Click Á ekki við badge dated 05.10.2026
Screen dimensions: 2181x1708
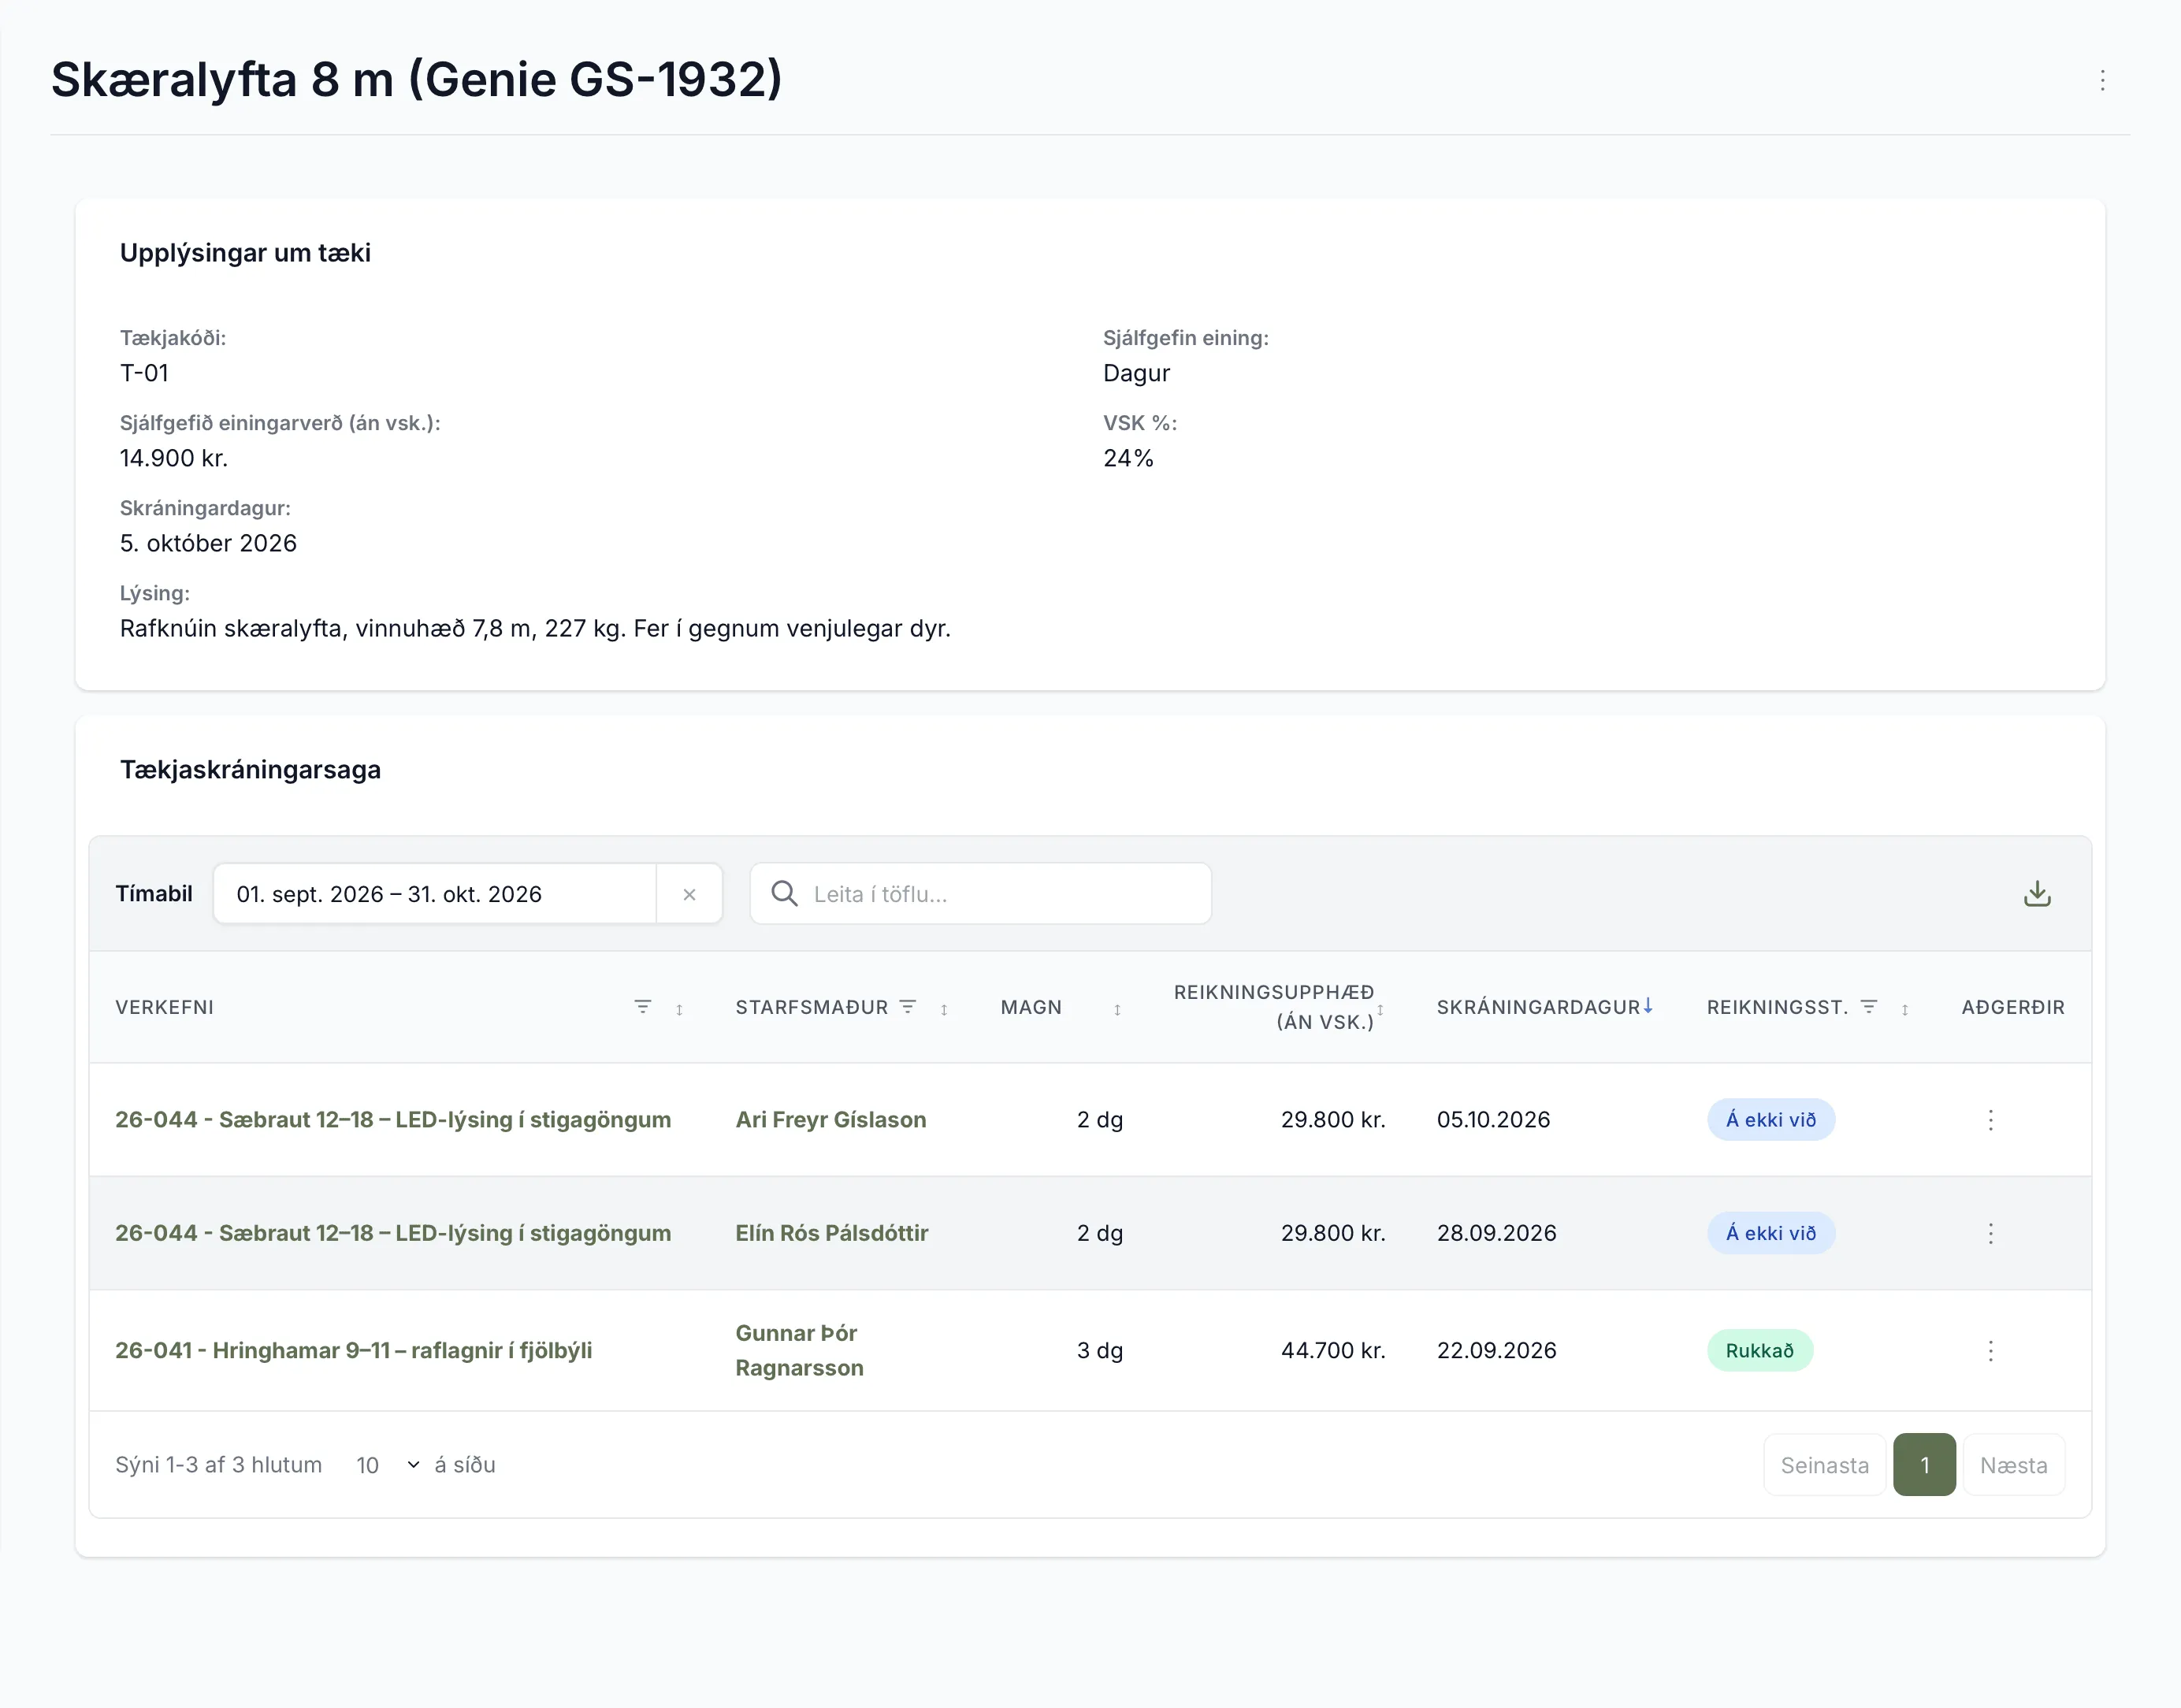pos(1770,1120)
